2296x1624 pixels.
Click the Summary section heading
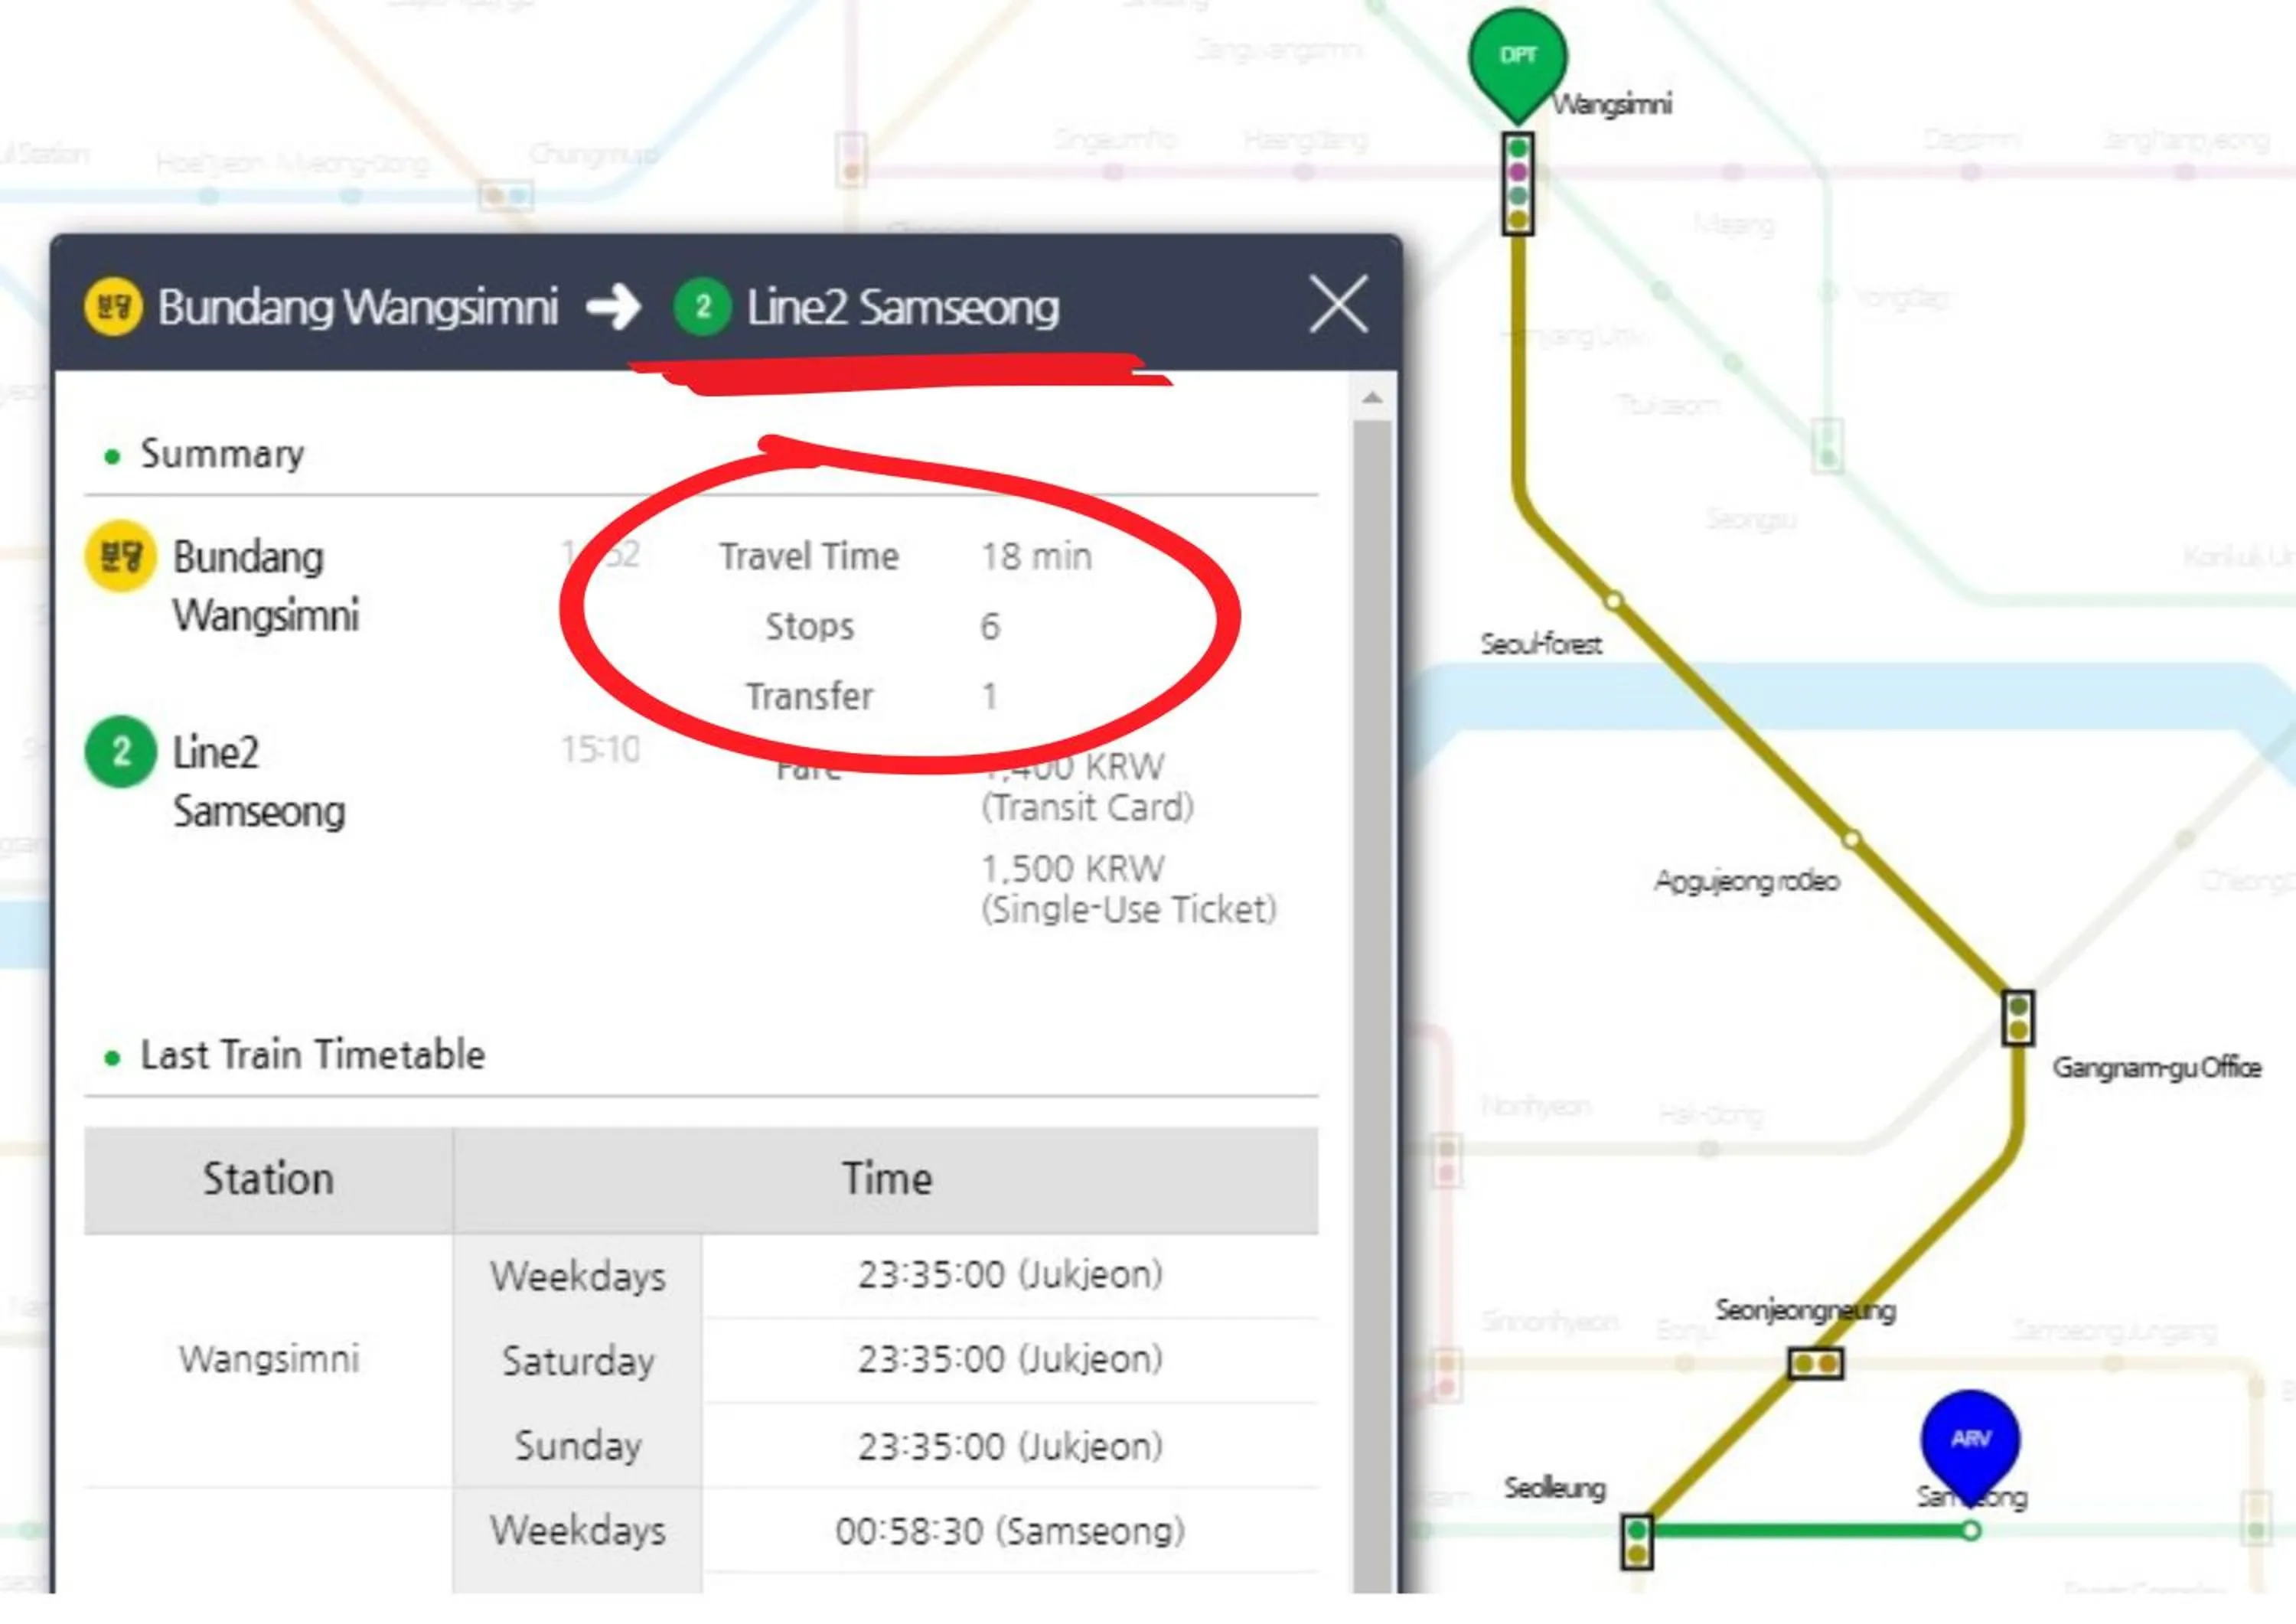(x=222, y=454)
